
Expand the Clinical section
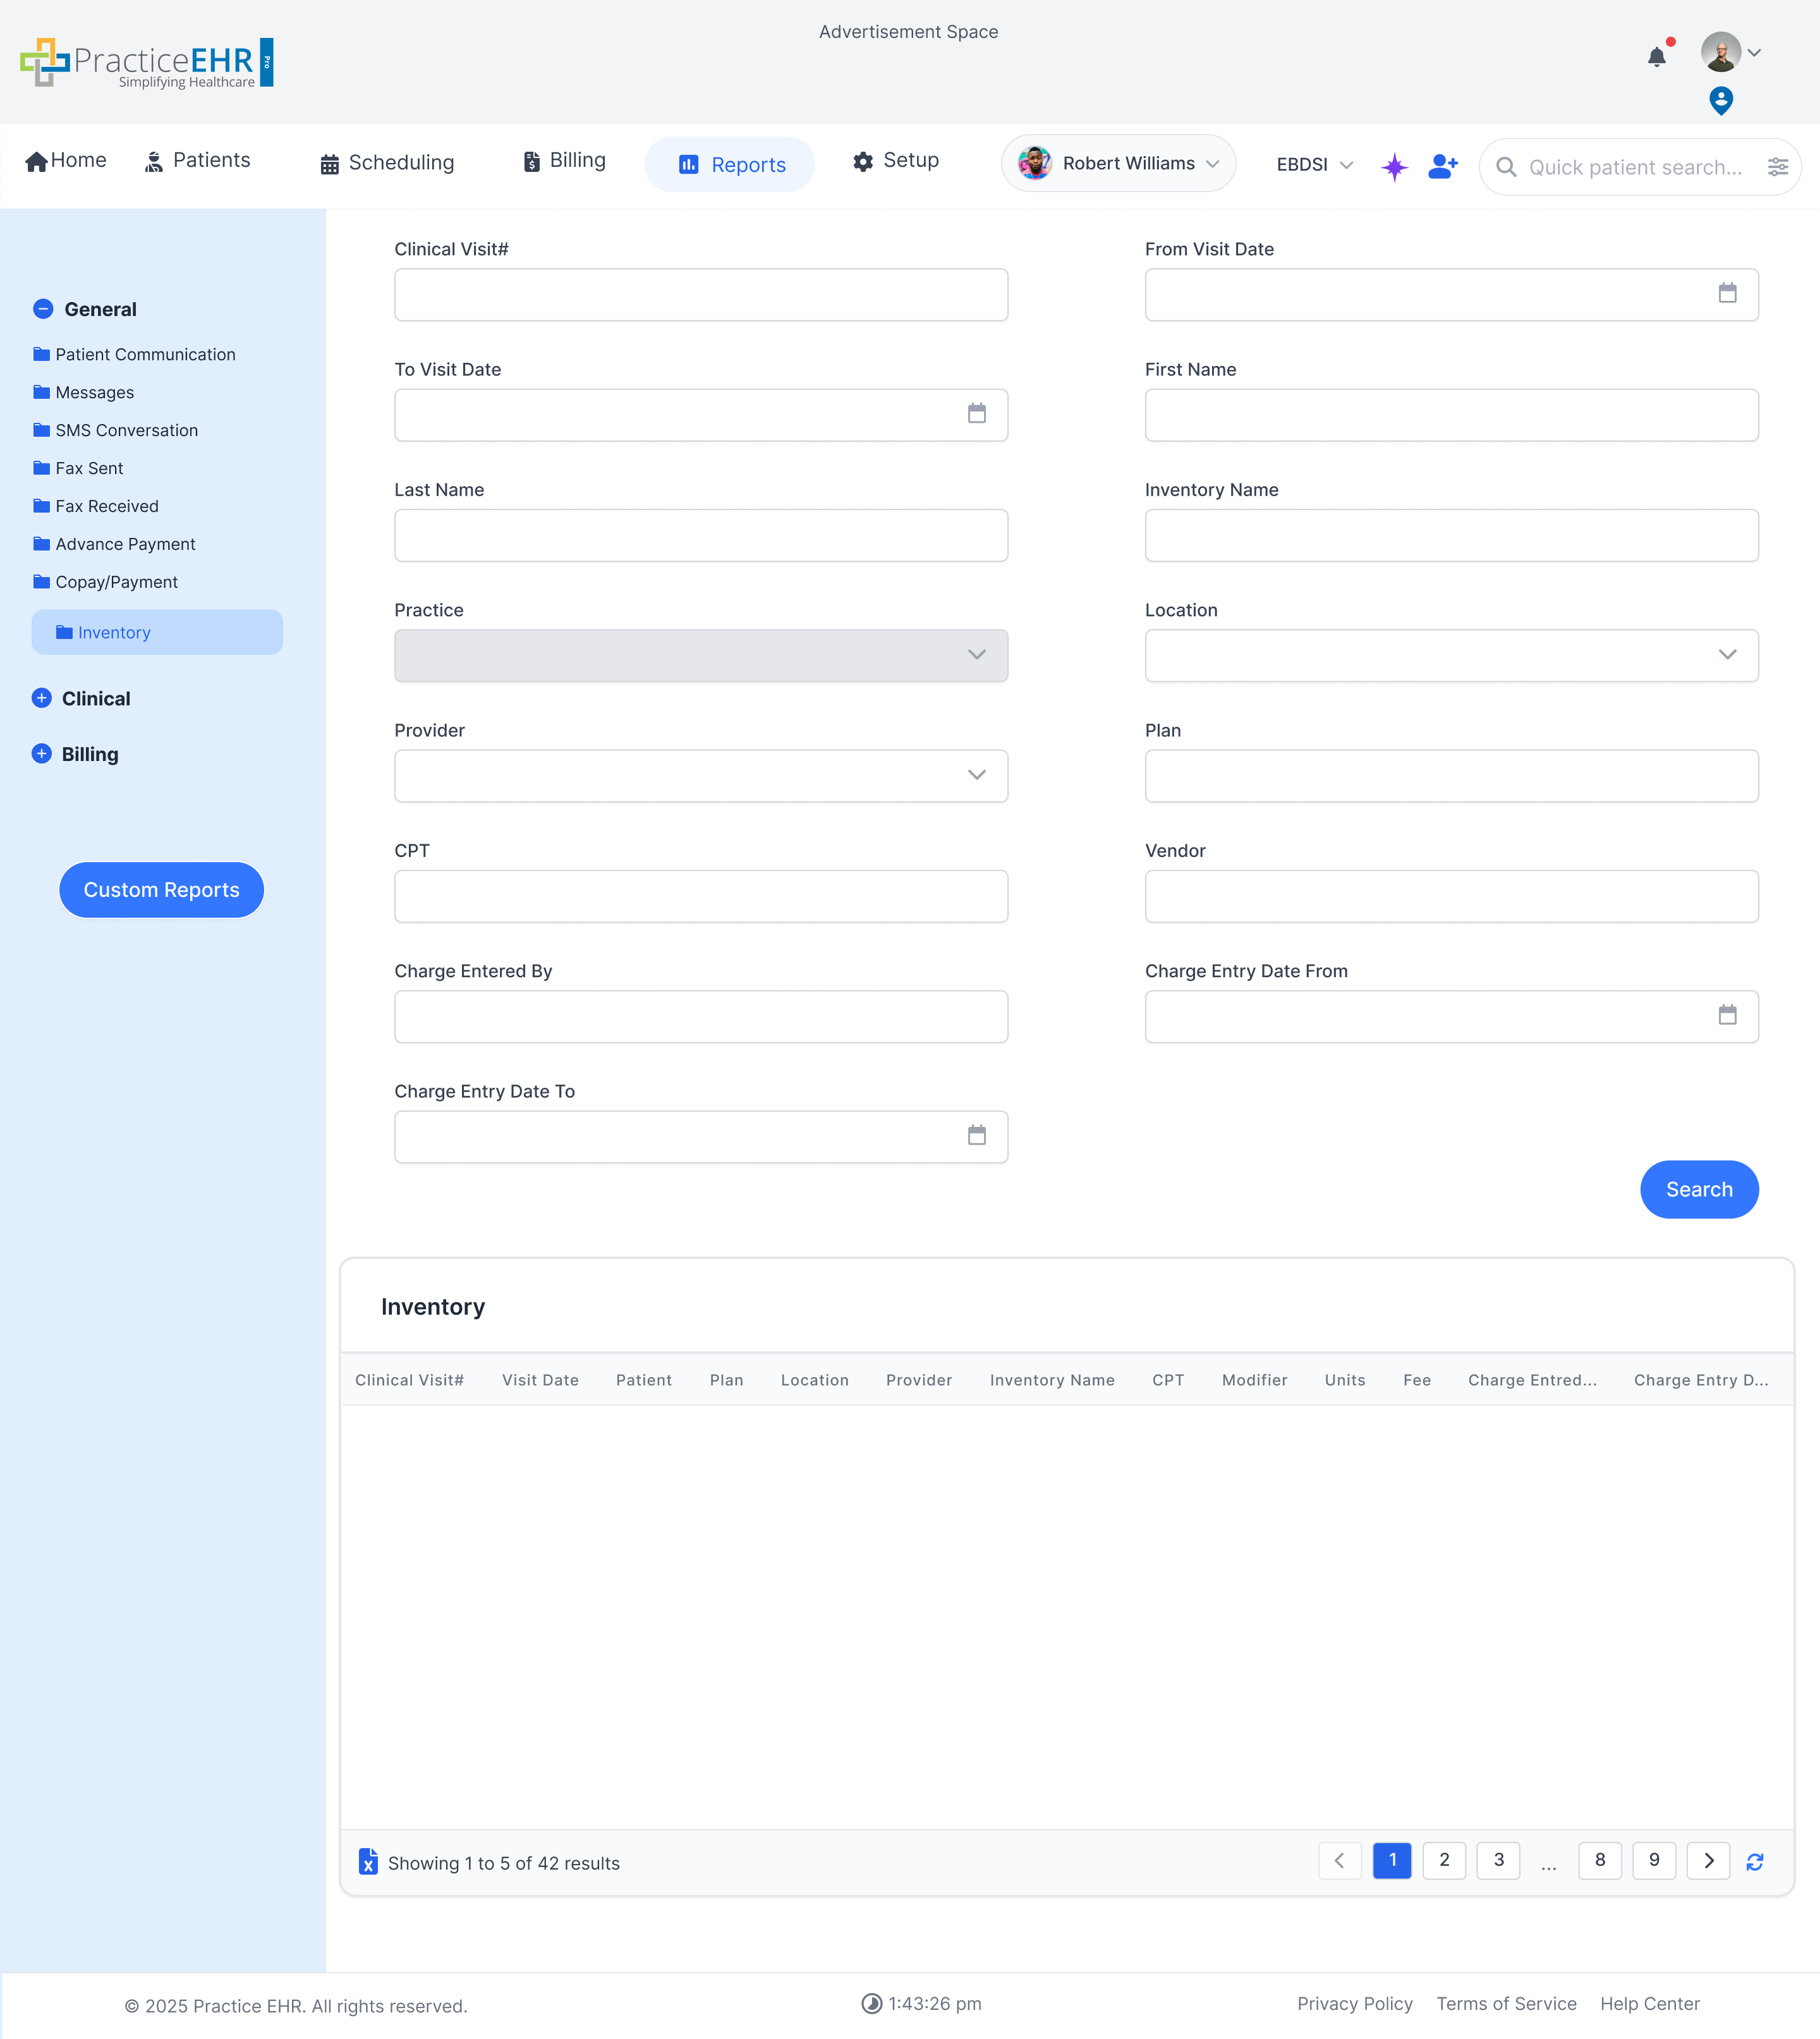[x=42, y=698]
